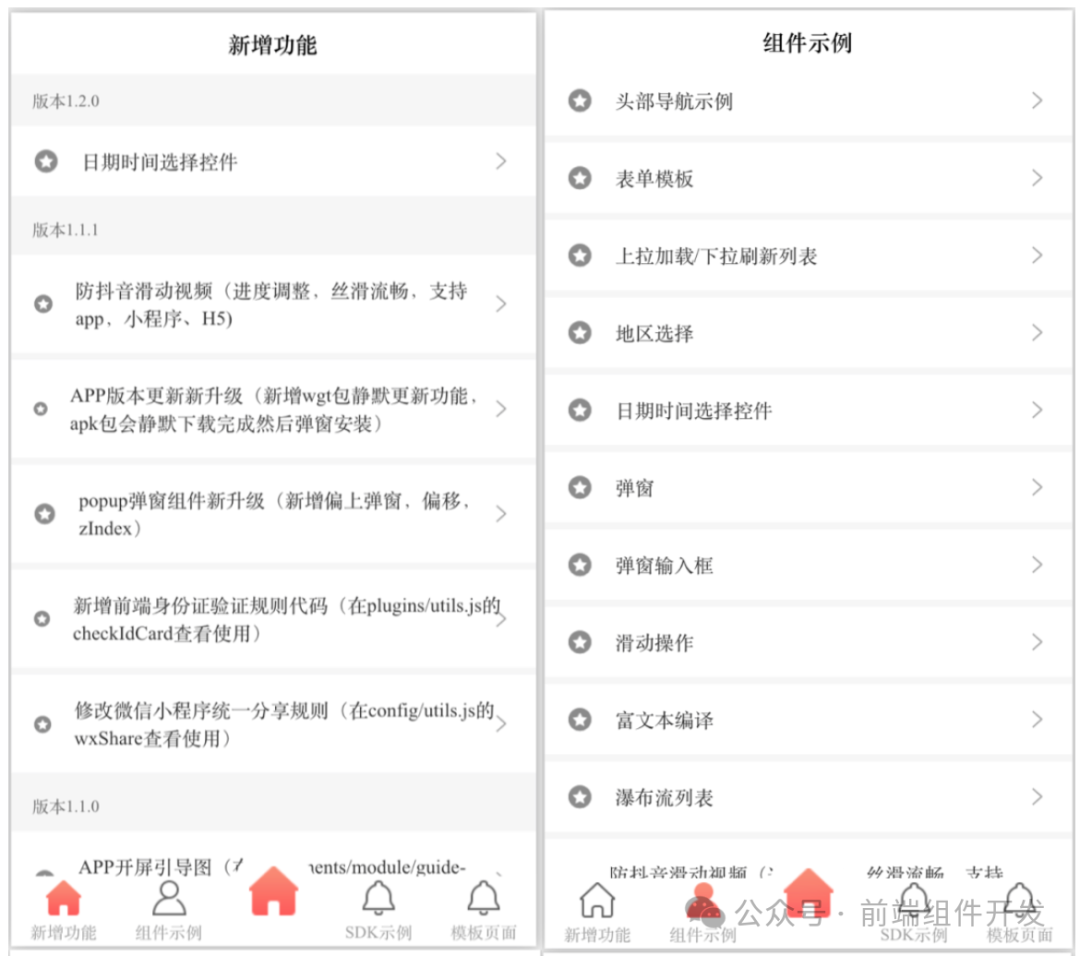
Task: Tap red home icon of 新增功能 tab
Action: click(63, 898)
